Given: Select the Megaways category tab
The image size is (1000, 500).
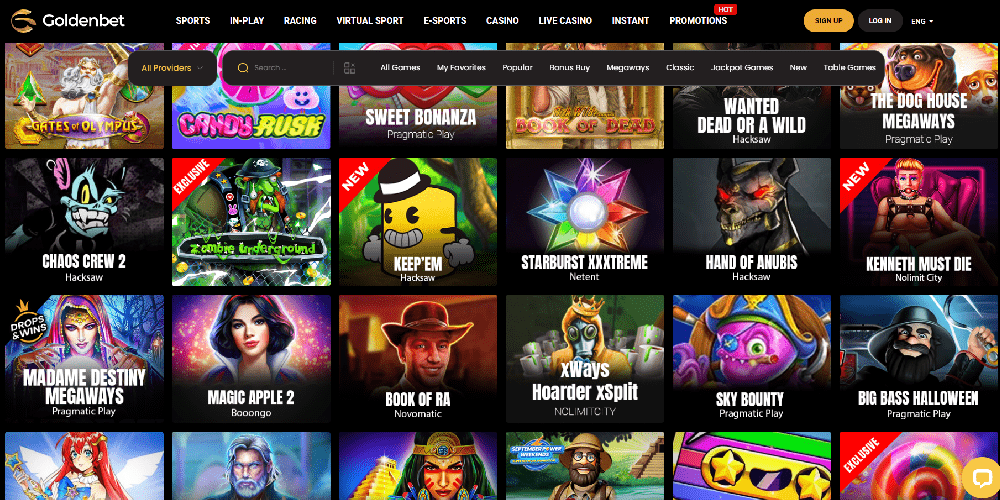Looking at the screenshot, I should pyautogui.click(x=628, y=68).
